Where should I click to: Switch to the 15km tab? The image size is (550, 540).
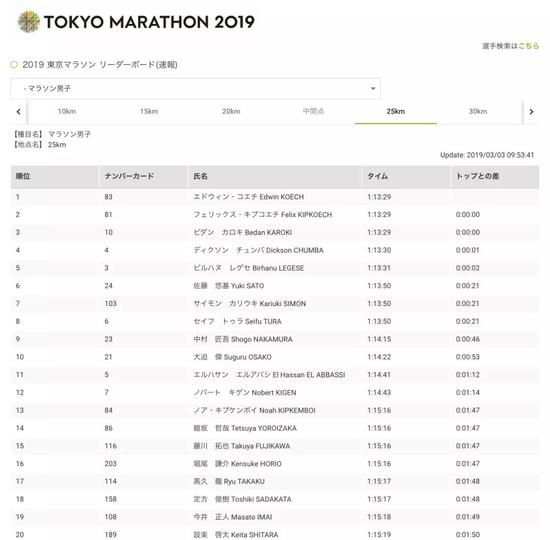pos(149,112)
